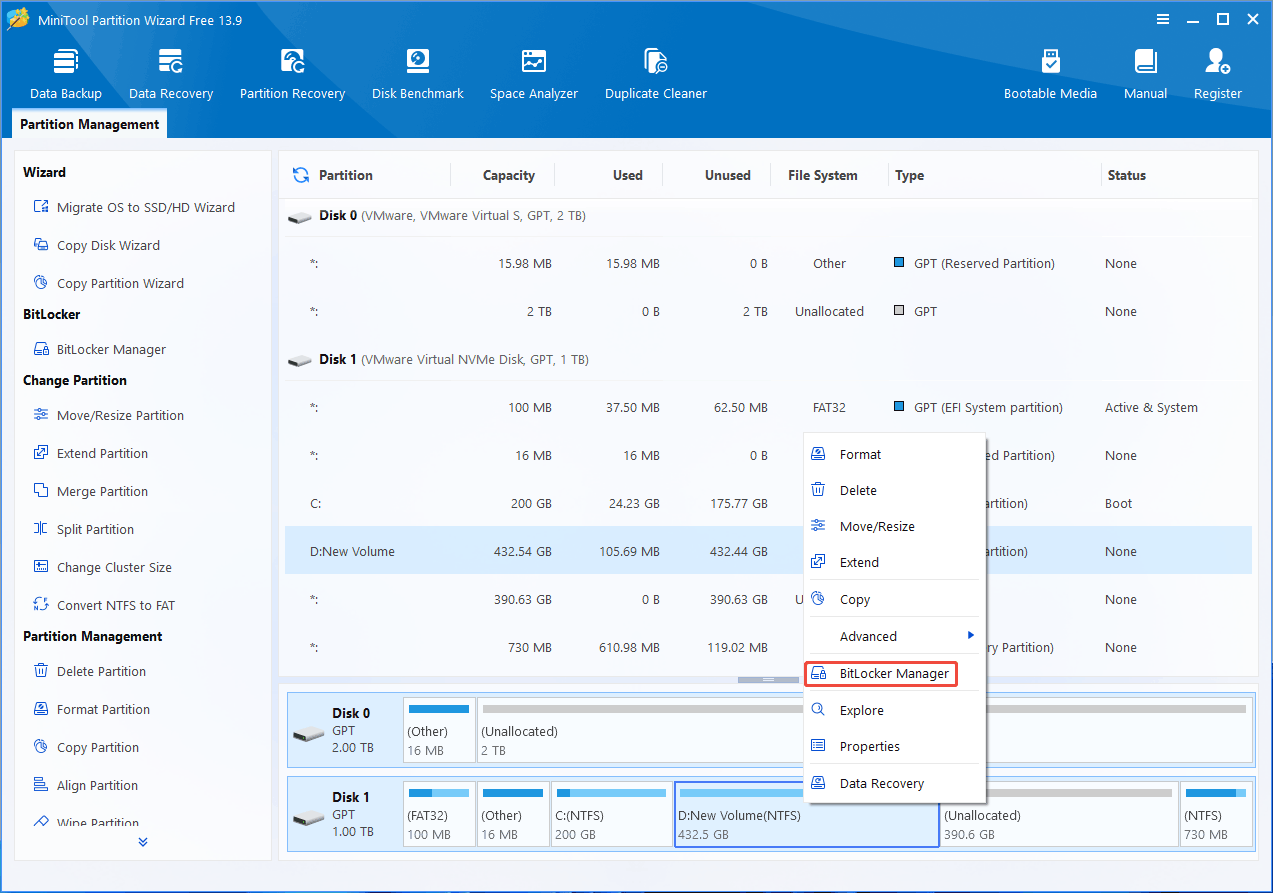Open the Partition Recovery tool
Screen dimensions: 1273x893
(292, 73)
